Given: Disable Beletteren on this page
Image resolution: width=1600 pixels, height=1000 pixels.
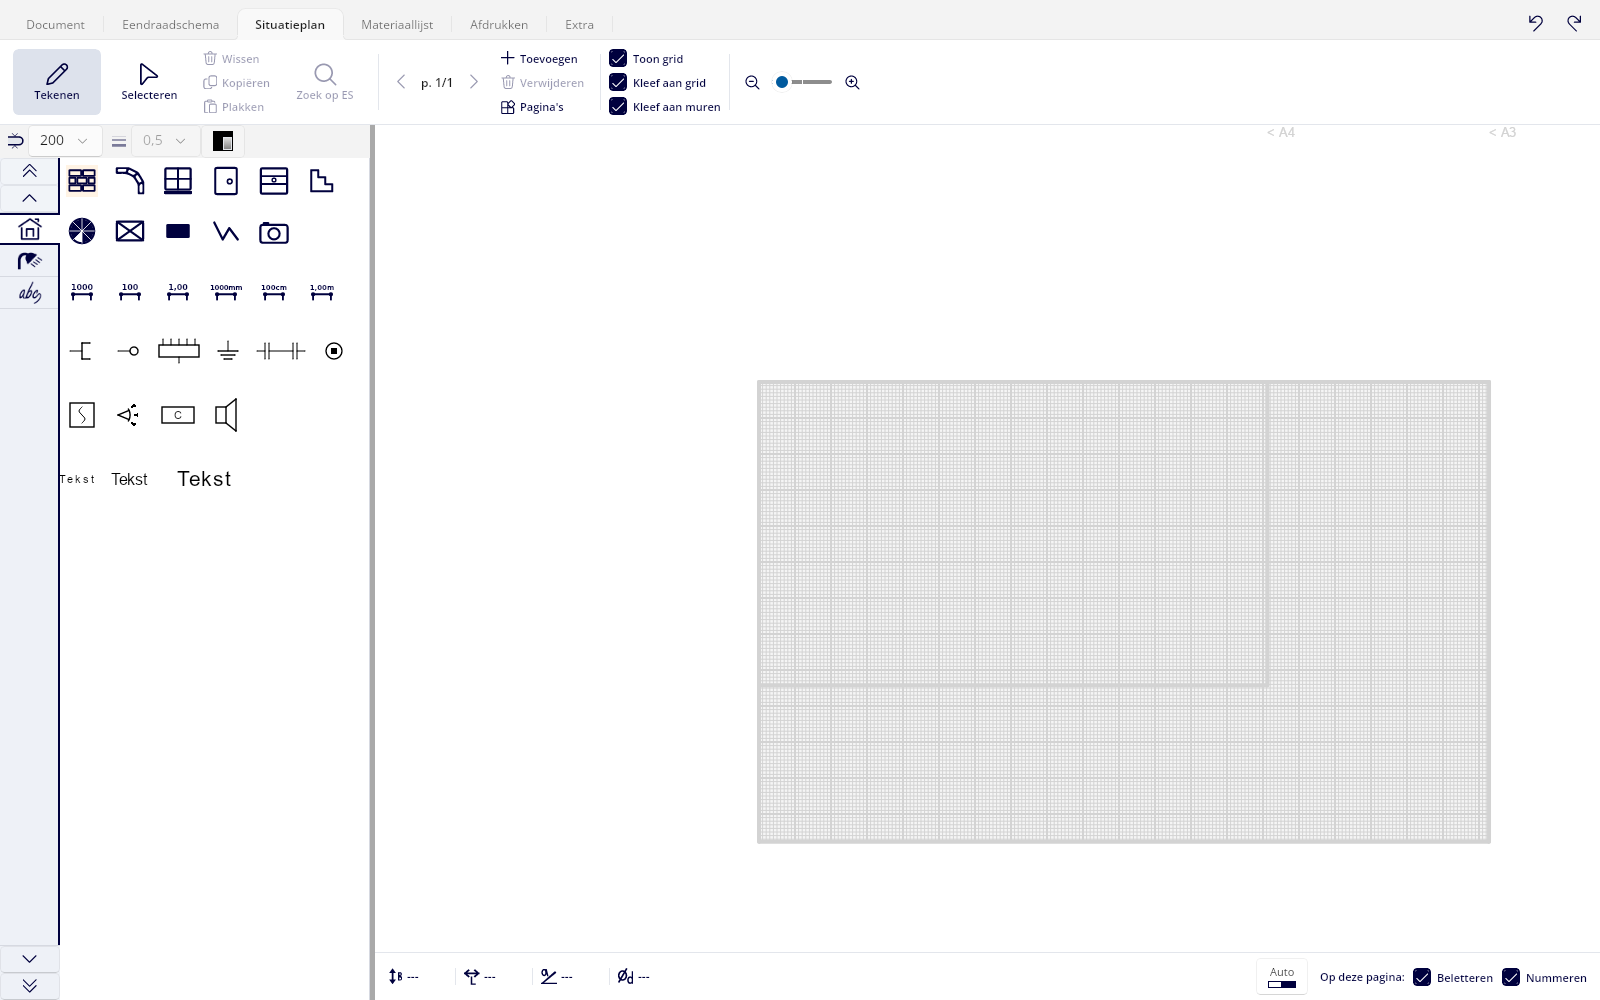Looking at the screenshot, I should [1422, 977].
